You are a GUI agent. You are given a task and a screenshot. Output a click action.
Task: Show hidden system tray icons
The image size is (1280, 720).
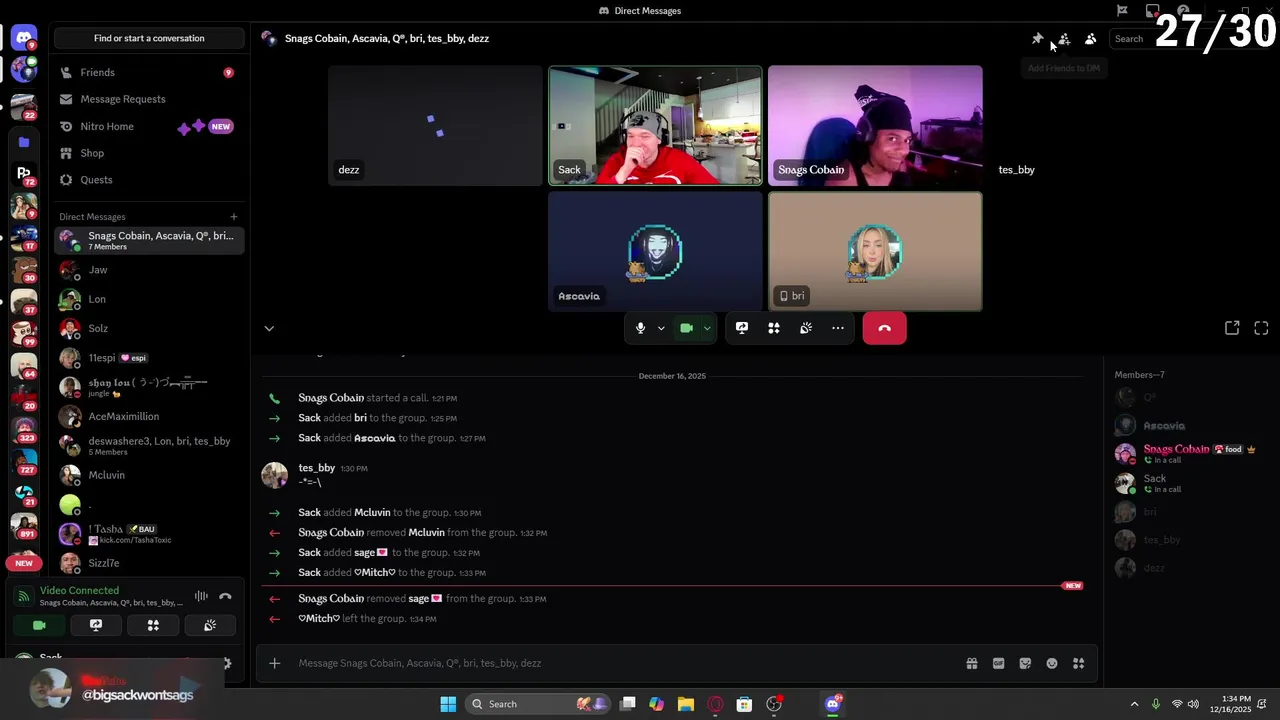click(1134, 704)
